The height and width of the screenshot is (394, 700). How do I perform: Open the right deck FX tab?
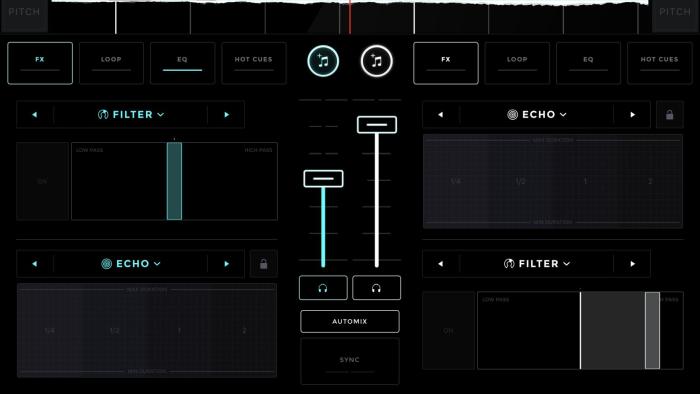click(x=446, y=63)
